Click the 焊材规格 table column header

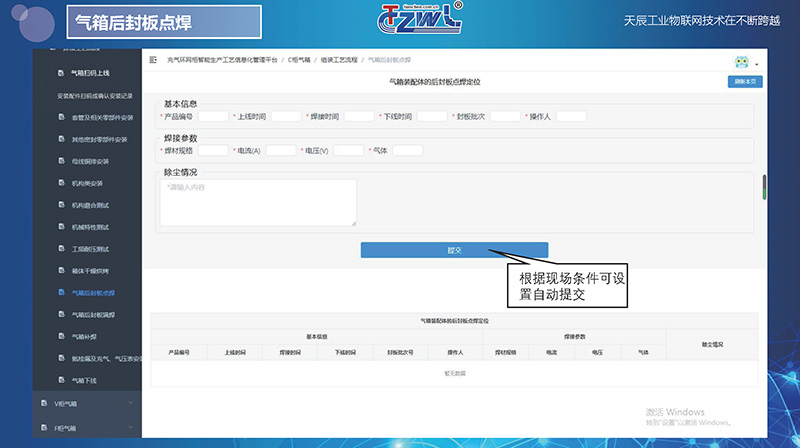(x=506, y=353)
